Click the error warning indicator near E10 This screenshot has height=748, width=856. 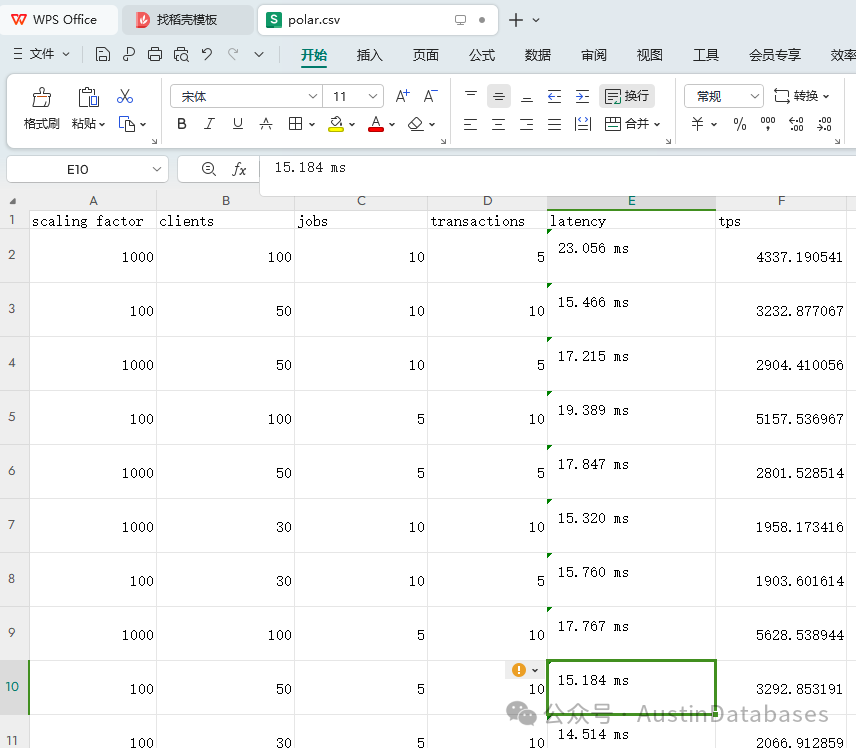point(519,669)
